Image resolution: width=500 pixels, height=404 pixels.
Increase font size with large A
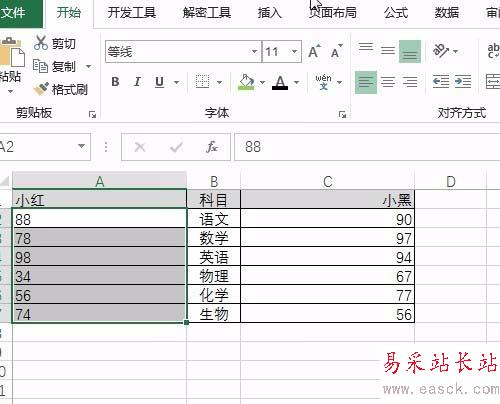pyautogui.click(x=314, y=51)
